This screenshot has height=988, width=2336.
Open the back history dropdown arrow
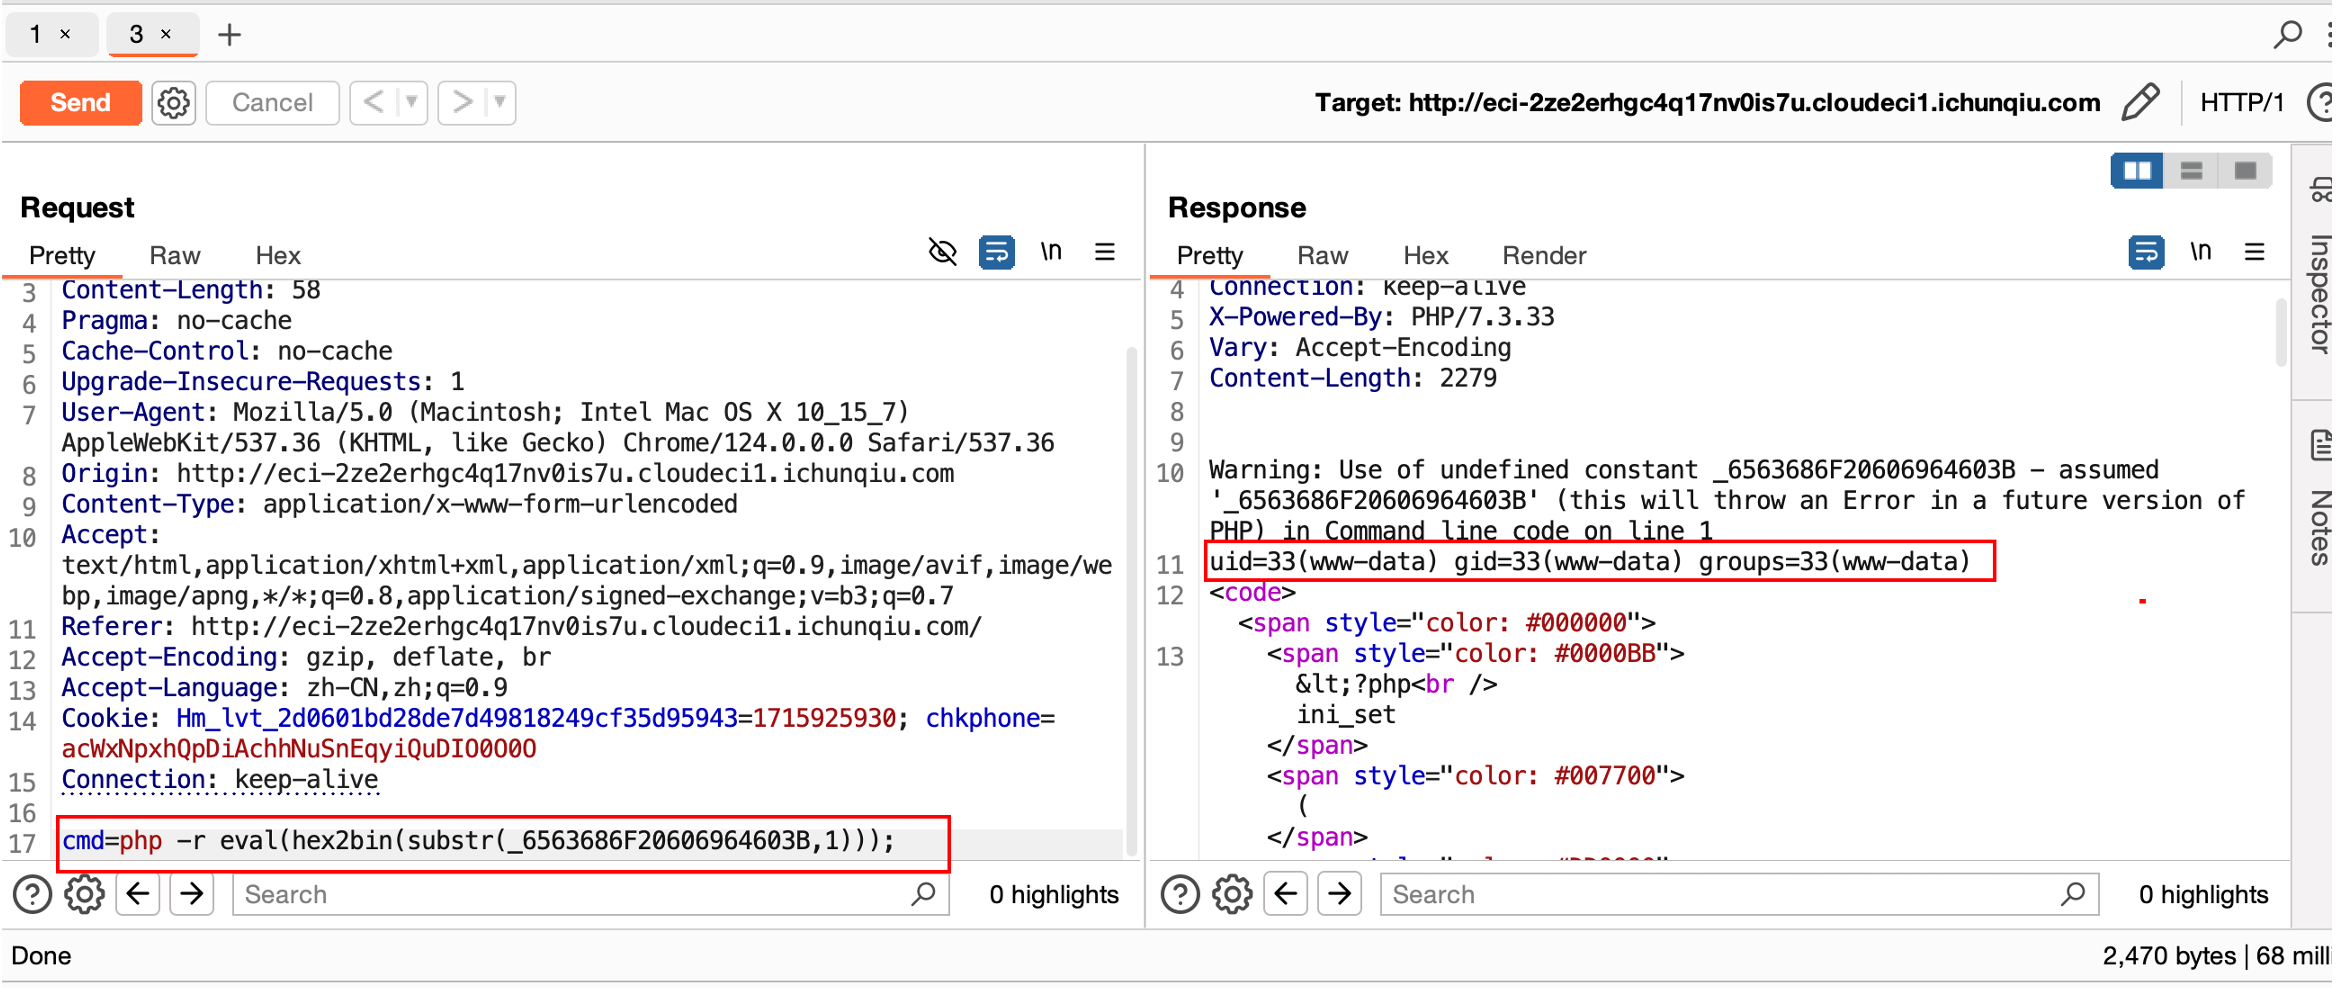click(412, 103)
